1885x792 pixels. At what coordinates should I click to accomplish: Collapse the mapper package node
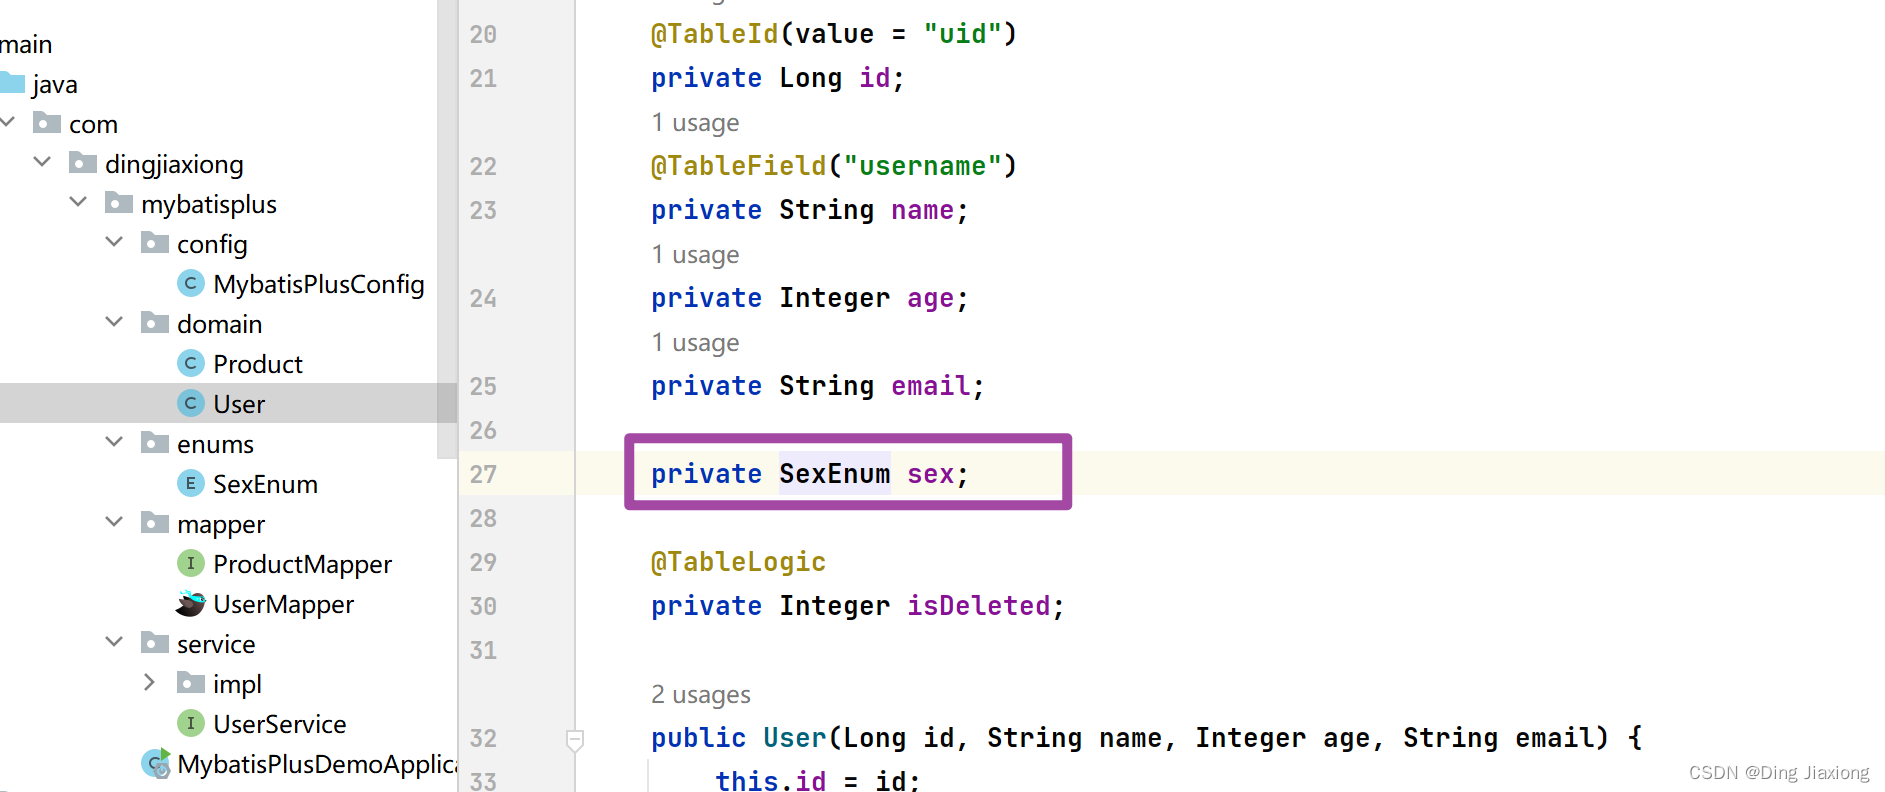pos(114,522)
